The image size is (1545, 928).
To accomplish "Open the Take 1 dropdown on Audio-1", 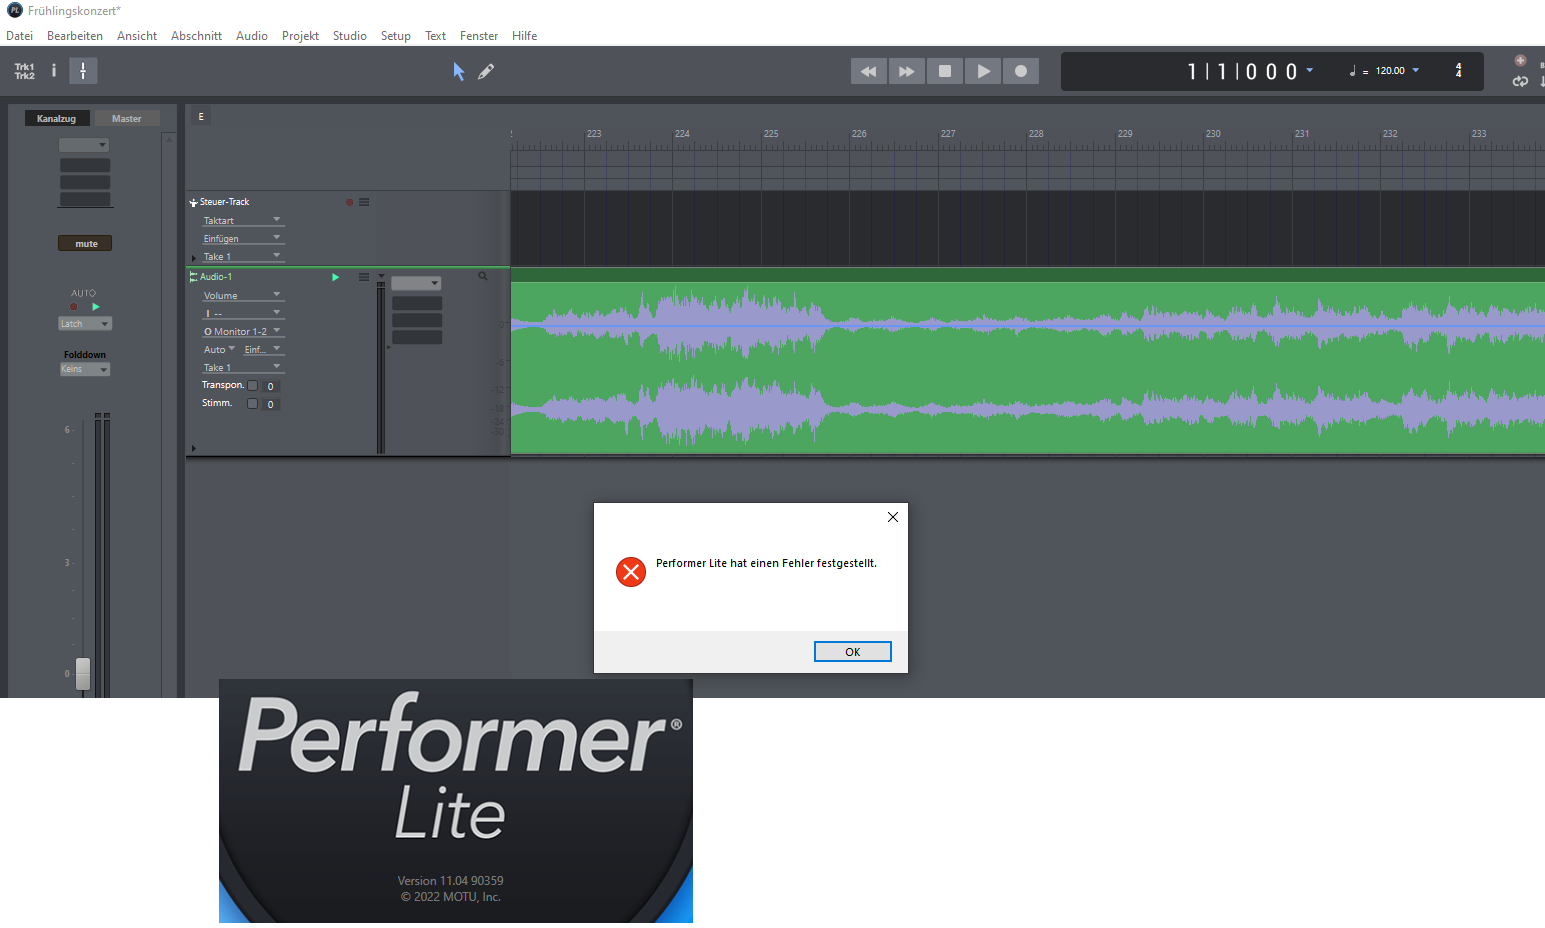I will click(243, 368).
